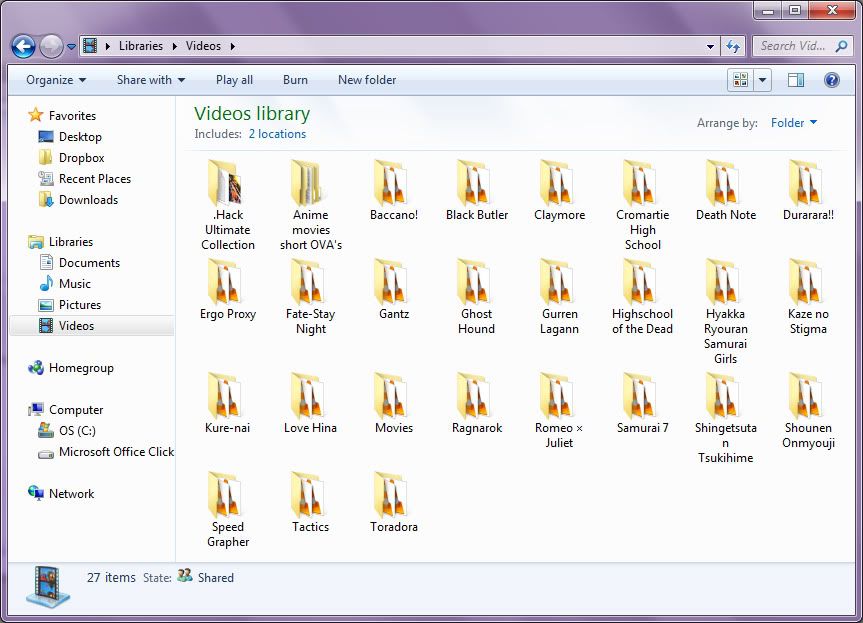Toggle the preview pane icon
The height and width of the screenshot is (623, 863).
coord(795,80)
